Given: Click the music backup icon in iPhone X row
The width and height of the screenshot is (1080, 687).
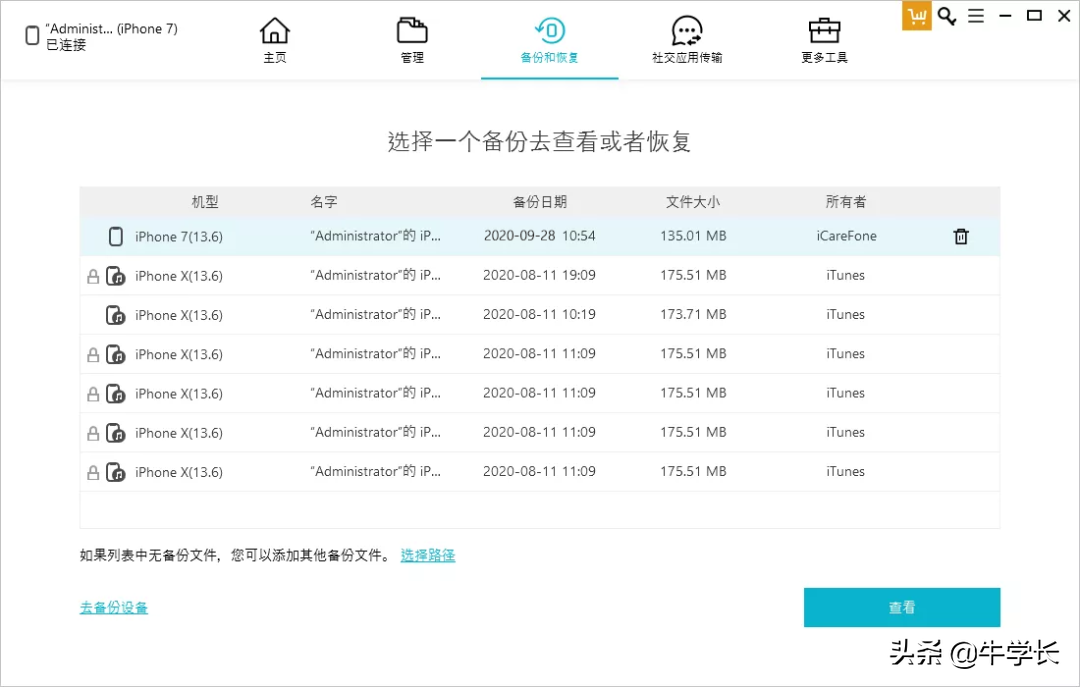Looking at the screenshot, I should (x=115, y=275).
